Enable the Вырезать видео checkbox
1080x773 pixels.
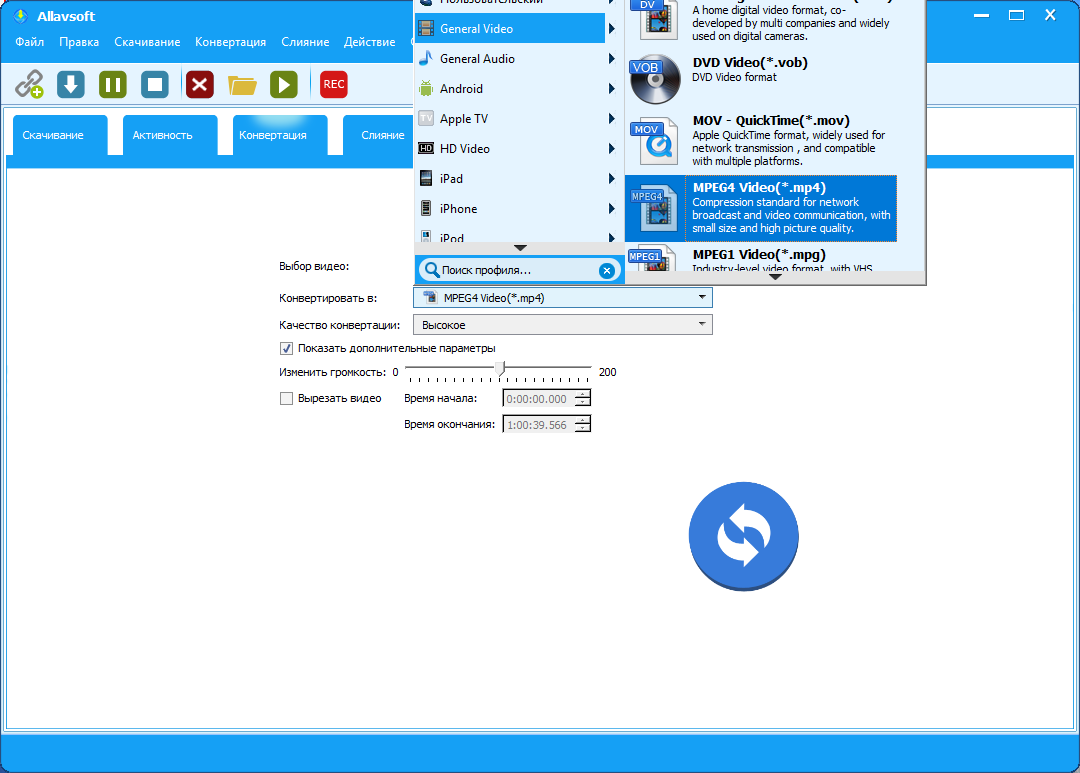(287, 398)
